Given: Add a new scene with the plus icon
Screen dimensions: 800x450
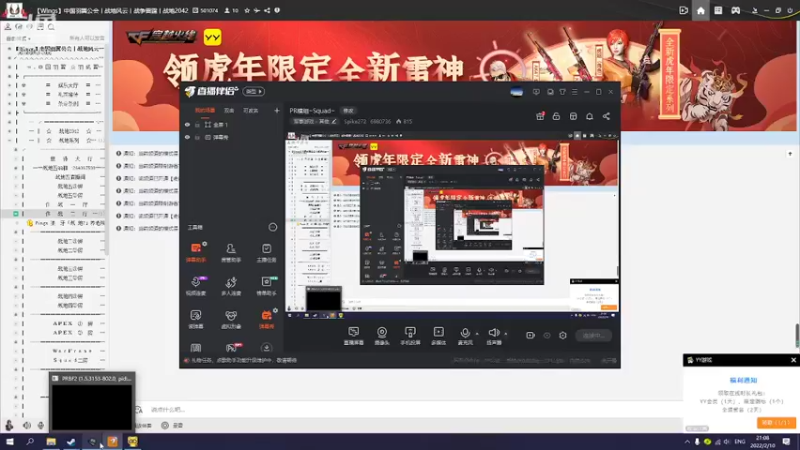Looking at the screenshot, I should tap(277, 110).
